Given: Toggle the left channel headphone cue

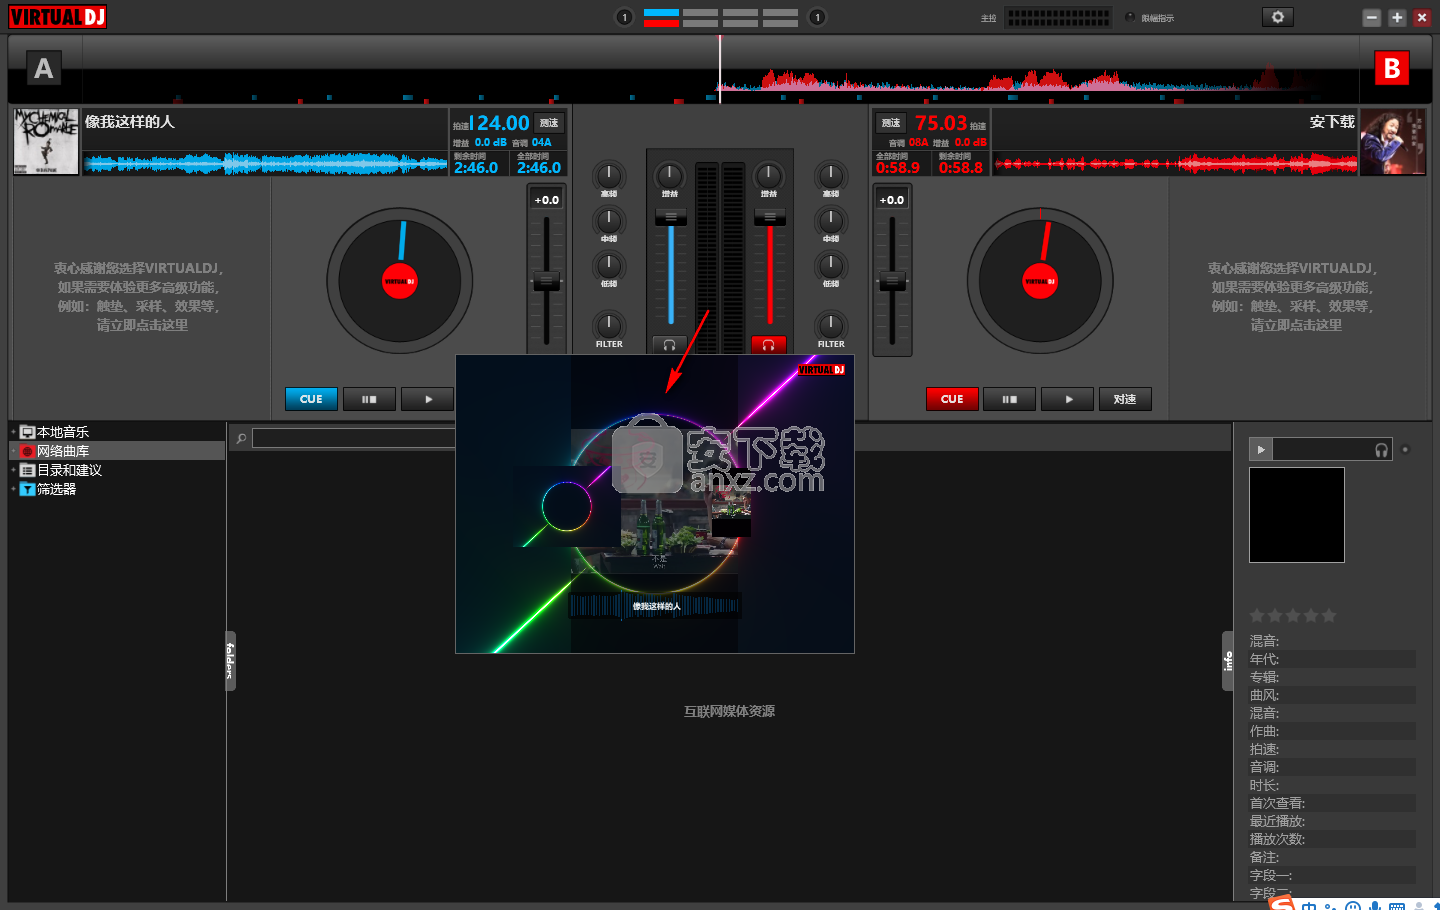Looking at the screenshot, I should 669,345.
